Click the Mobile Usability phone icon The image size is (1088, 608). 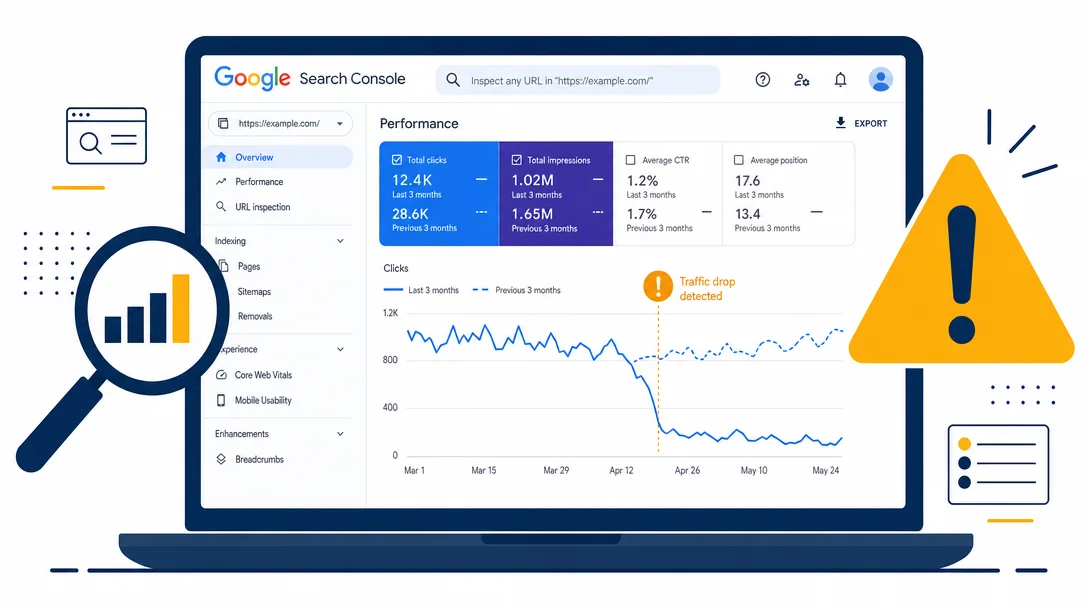click(221, 400)
